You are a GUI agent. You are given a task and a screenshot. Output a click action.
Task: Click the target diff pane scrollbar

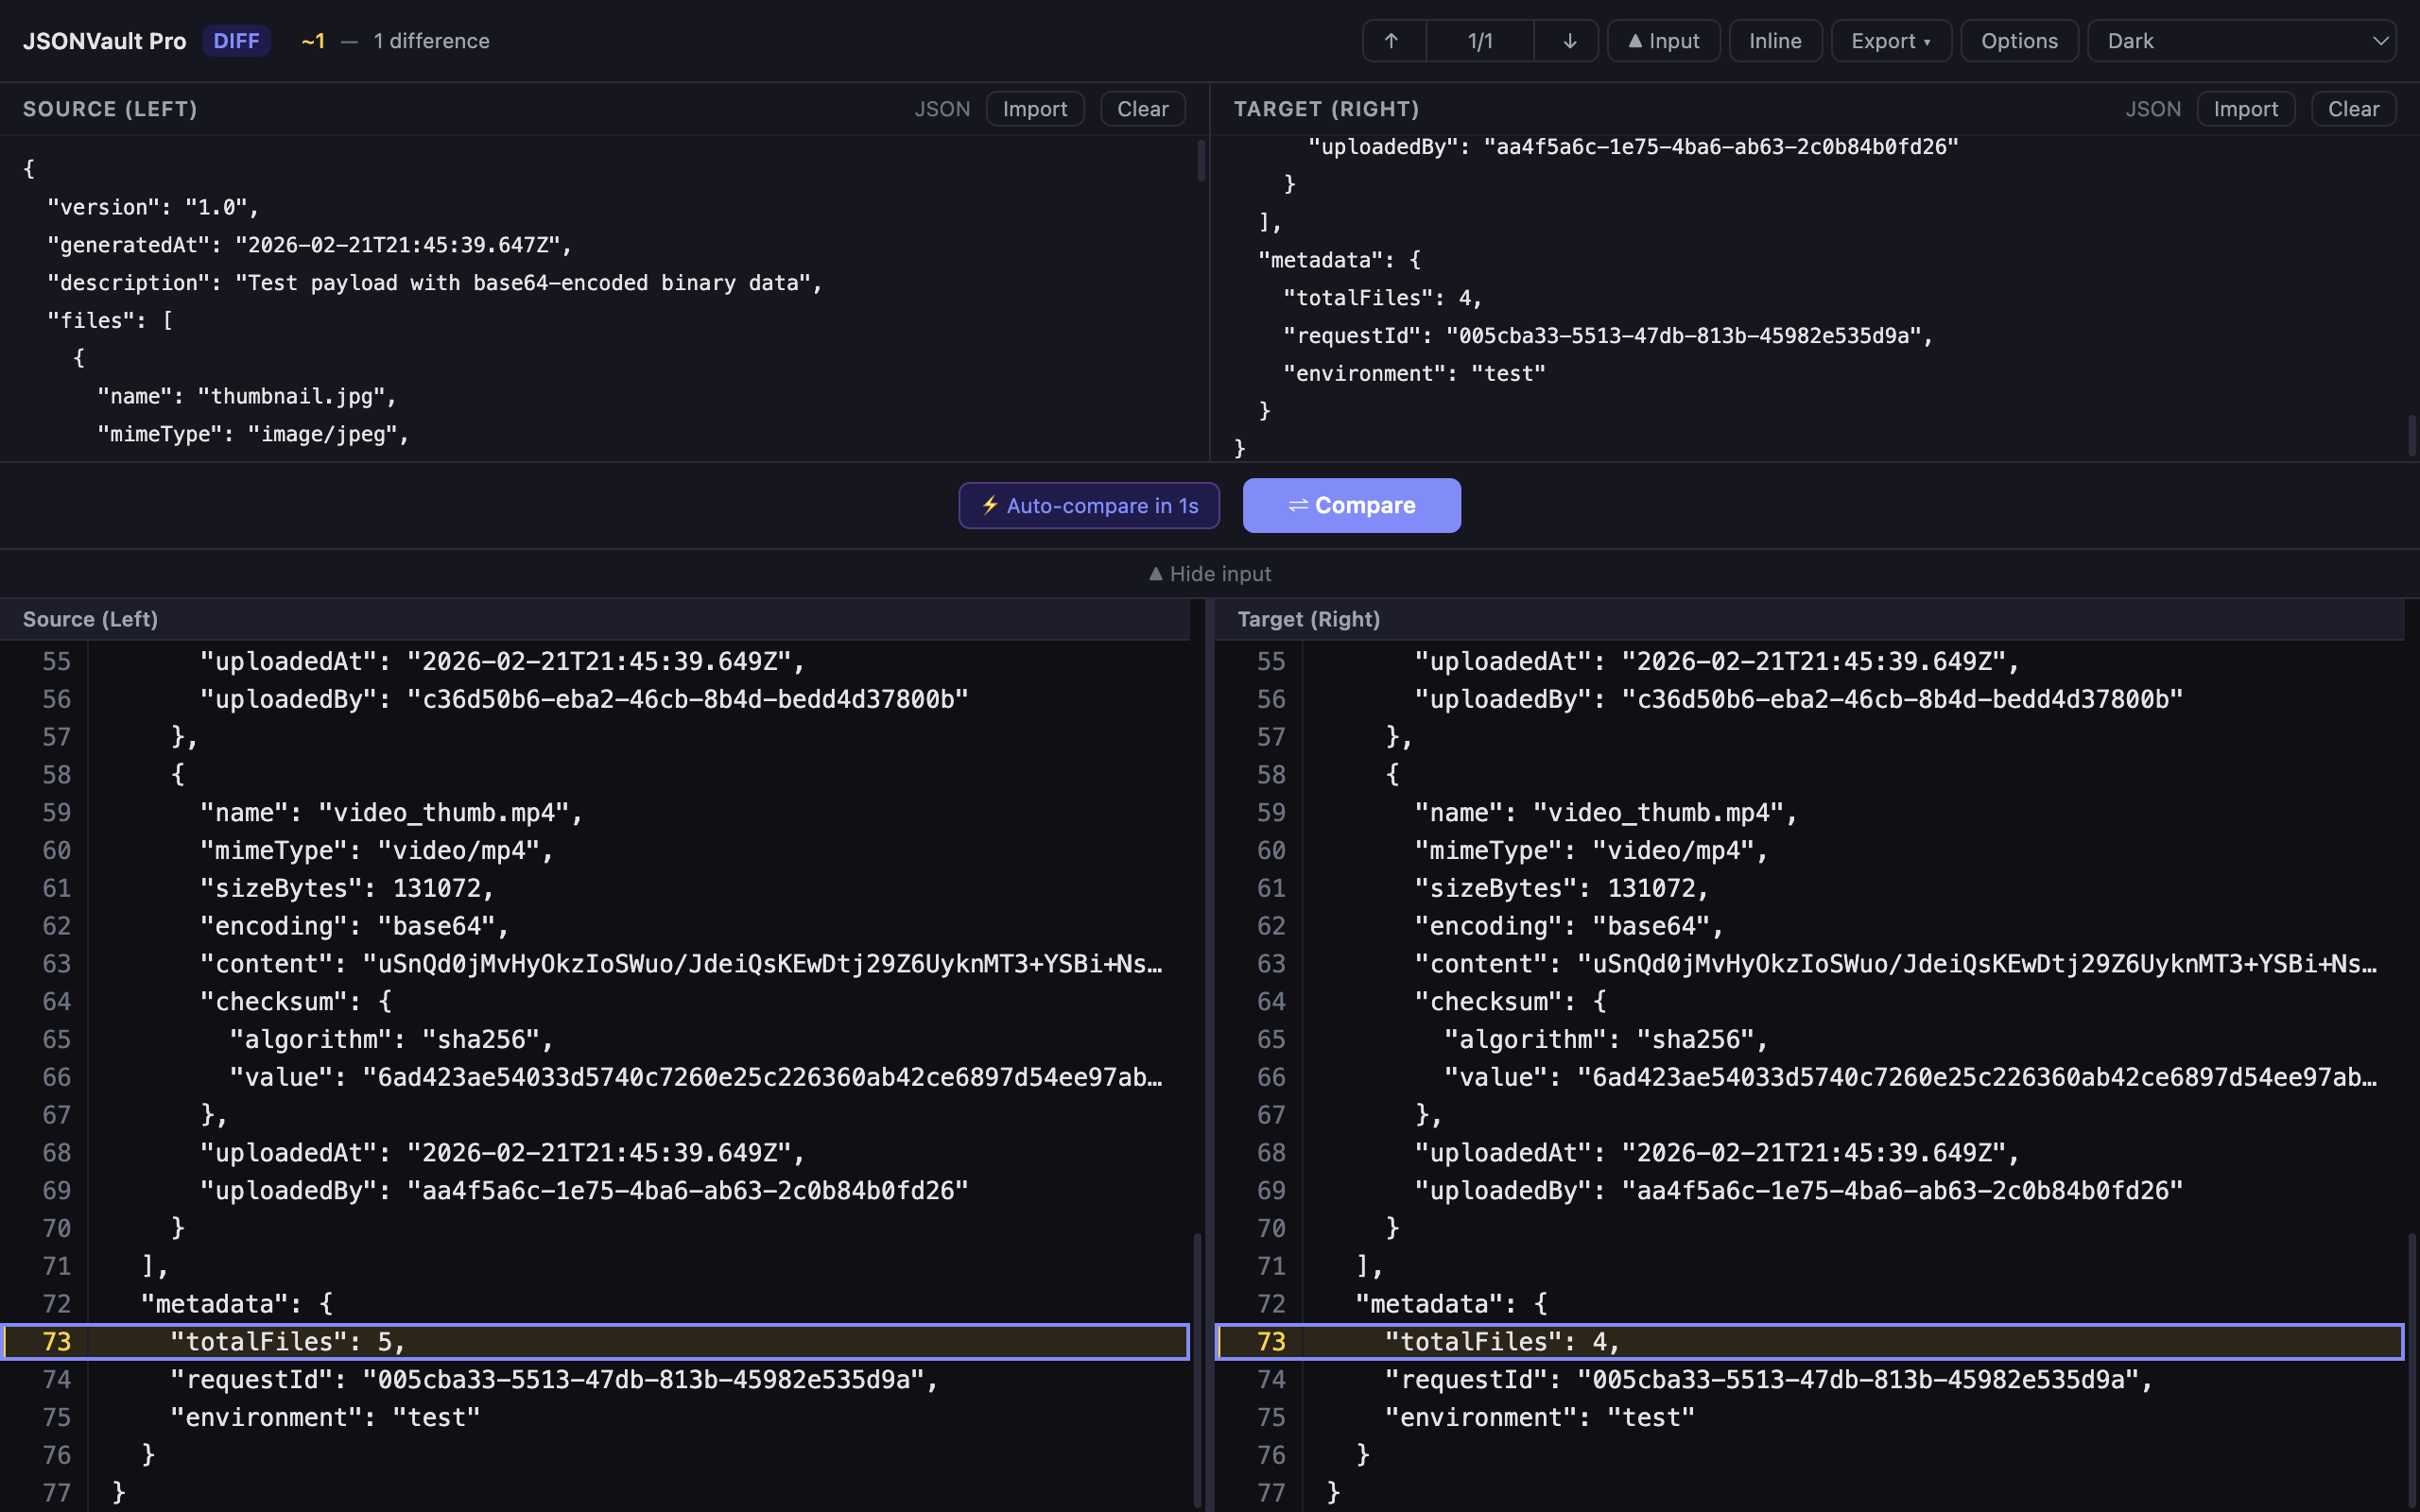point(2411,1370)
